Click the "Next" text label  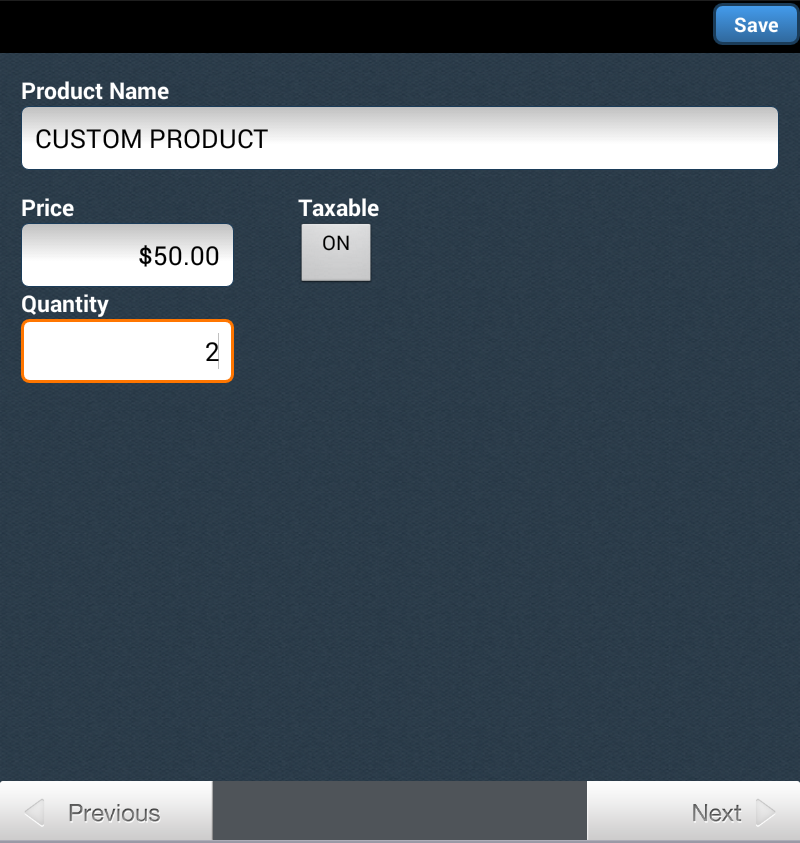(716, 812)
